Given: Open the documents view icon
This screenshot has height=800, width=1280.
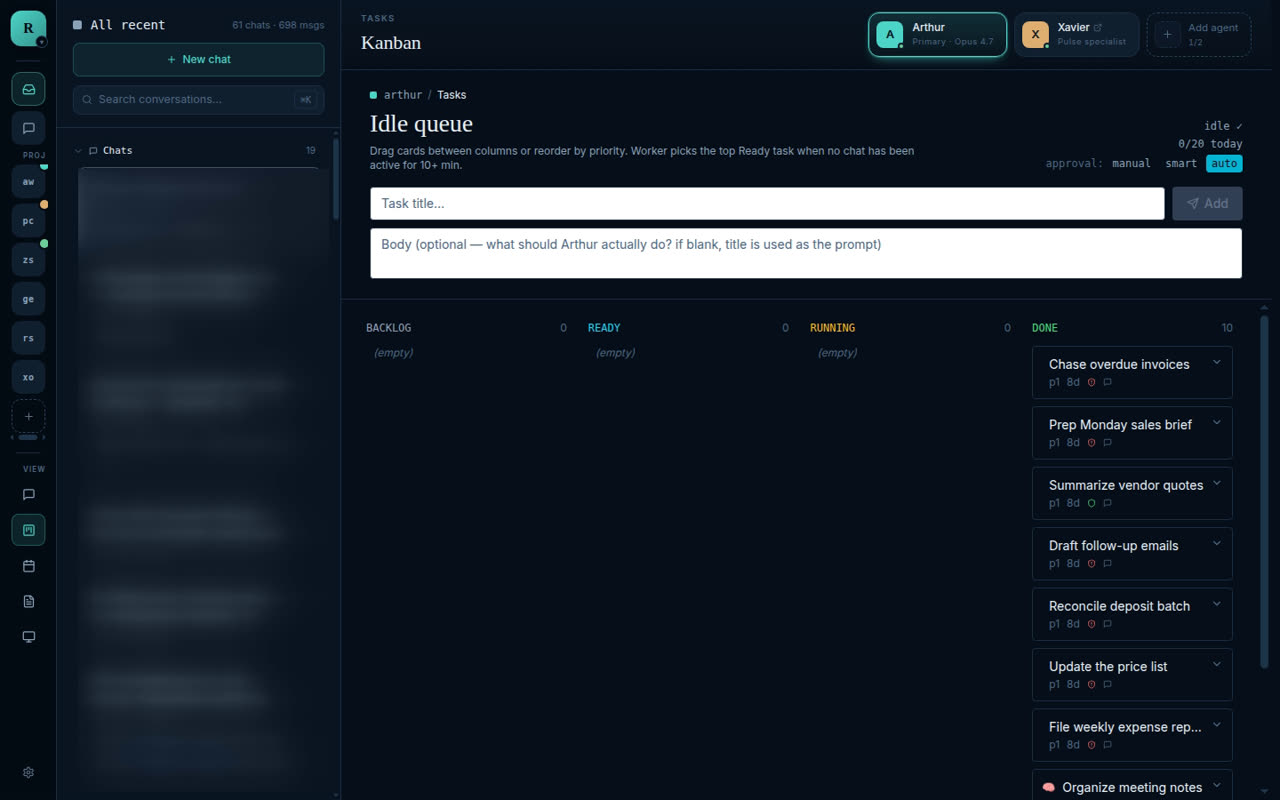Looking at the screenshot, I should [28, 601].
